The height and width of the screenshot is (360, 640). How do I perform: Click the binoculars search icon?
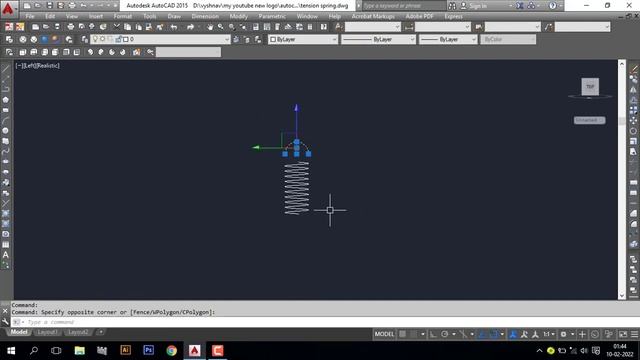pos(452,6)
